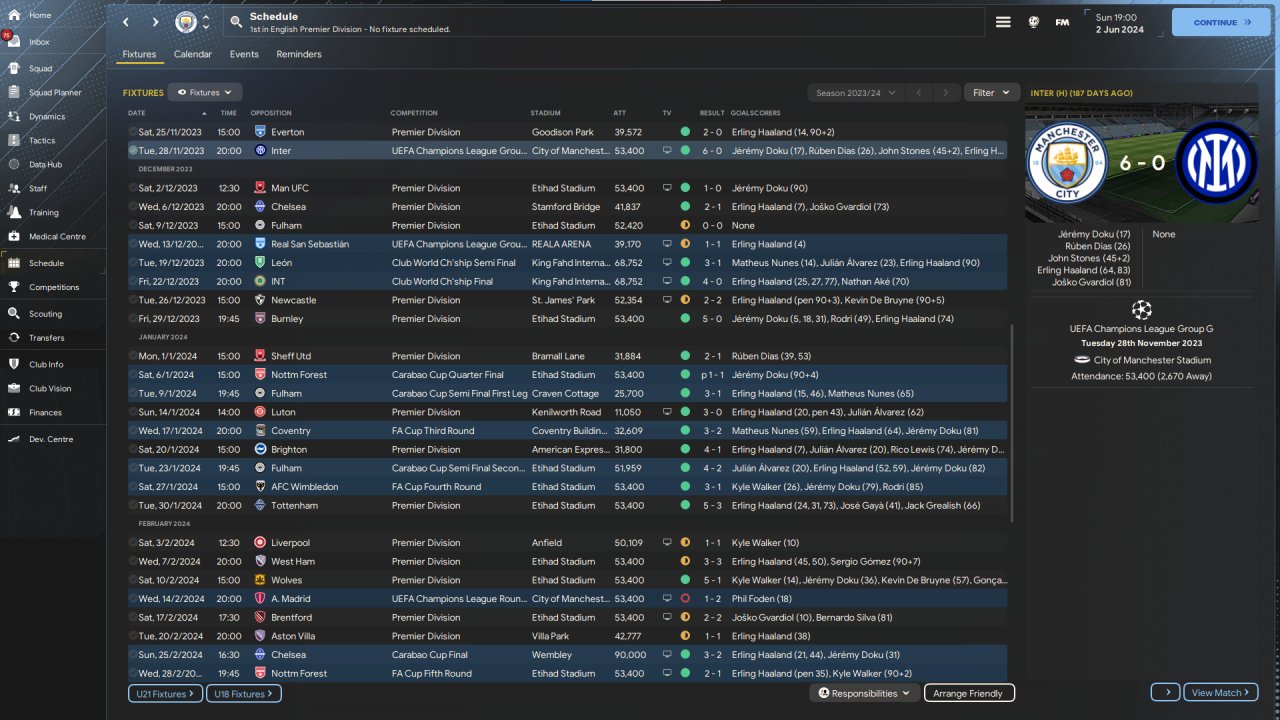Select the Fixtures tab

[139, 54]
